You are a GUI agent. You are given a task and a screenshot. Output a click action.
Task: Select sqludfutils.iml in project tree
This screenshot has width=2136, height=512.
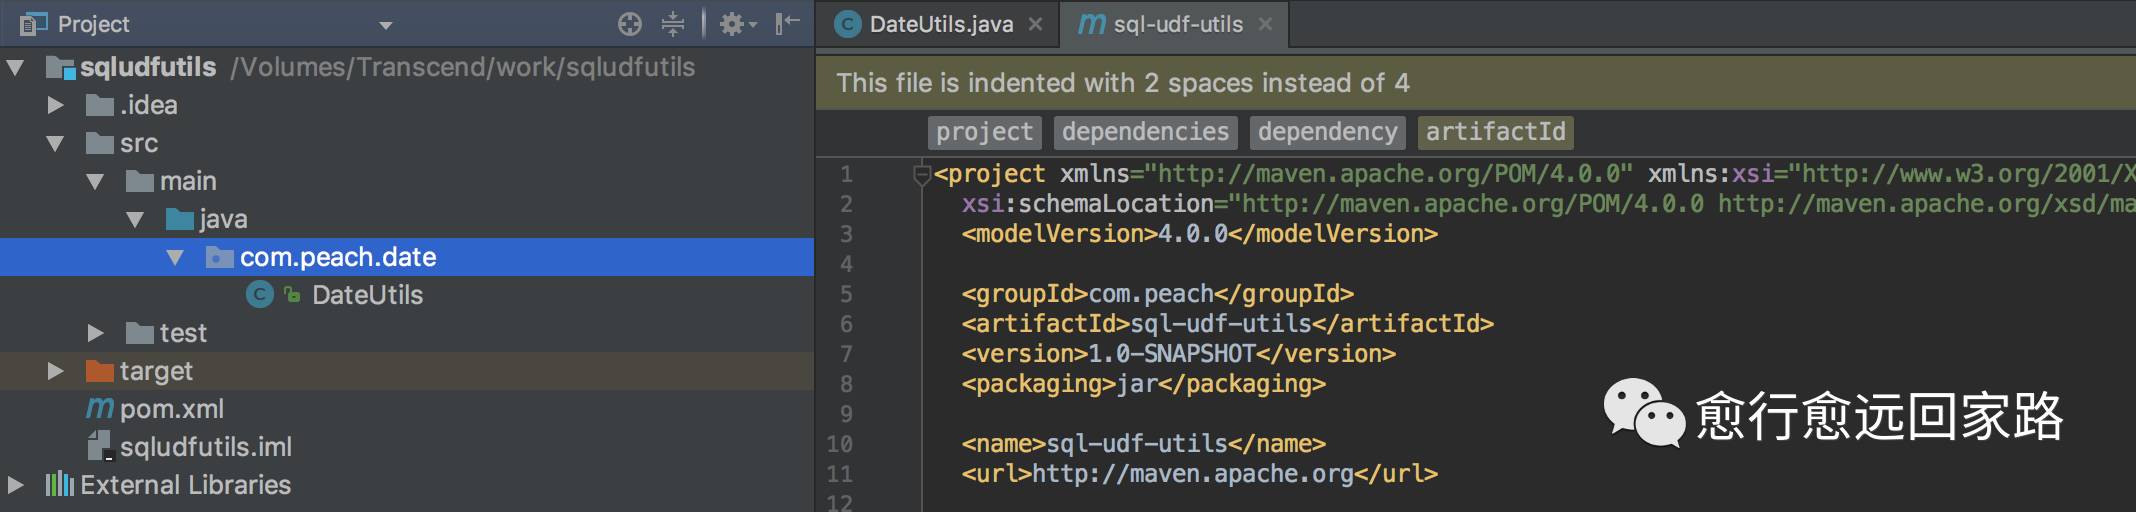(205, 447)
